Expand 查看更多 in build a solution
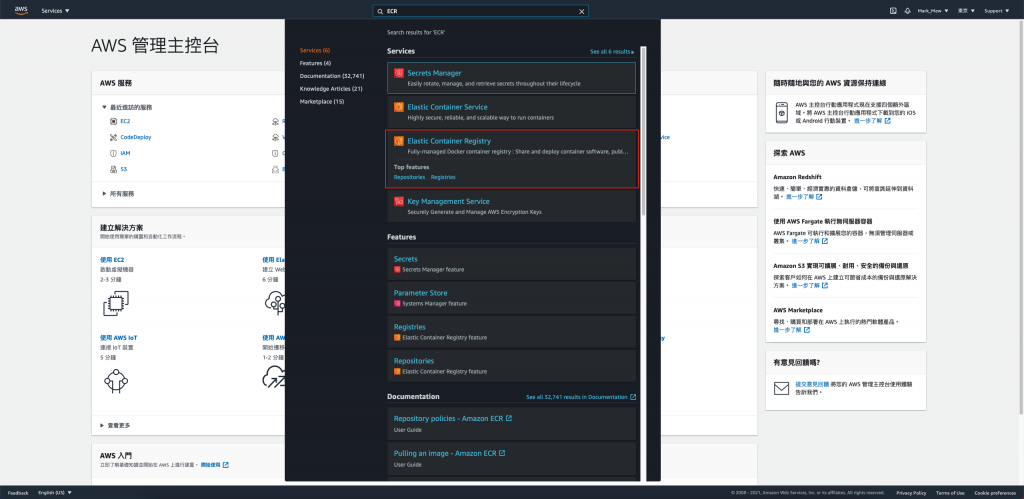The width and height of the screenshot is (1024, 499). [x=115, y=425]
